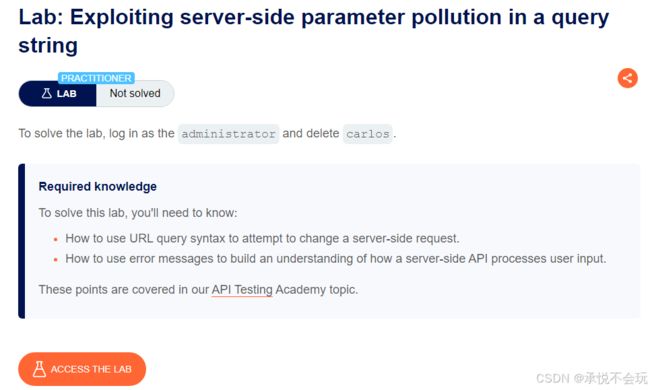Follow the API Testing link

242,289
